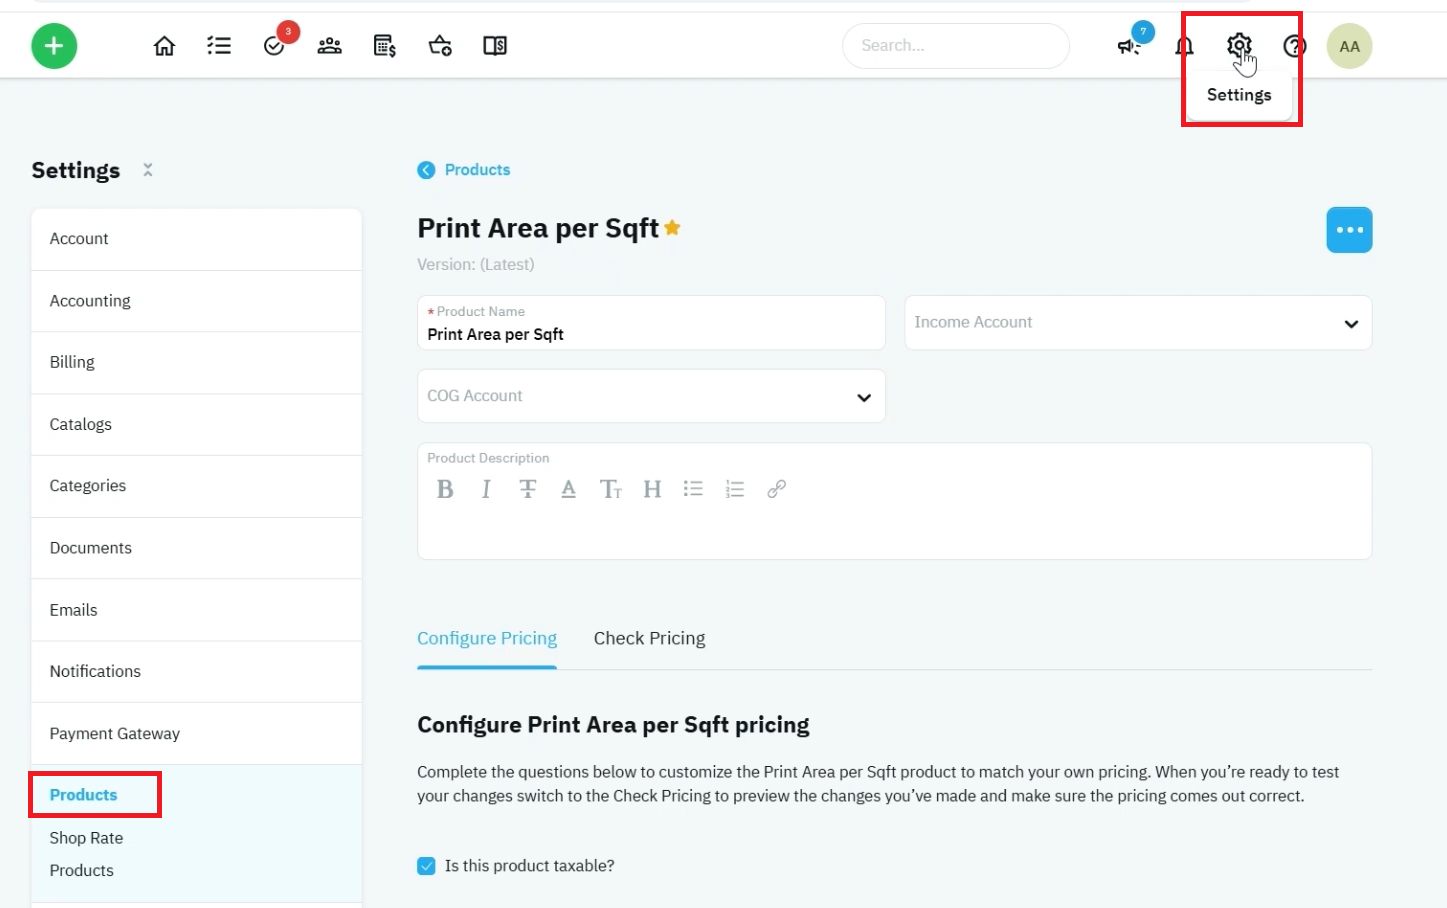Open Catalogs settings section
The image size is (1447, 908).
[x=196, y=424]
